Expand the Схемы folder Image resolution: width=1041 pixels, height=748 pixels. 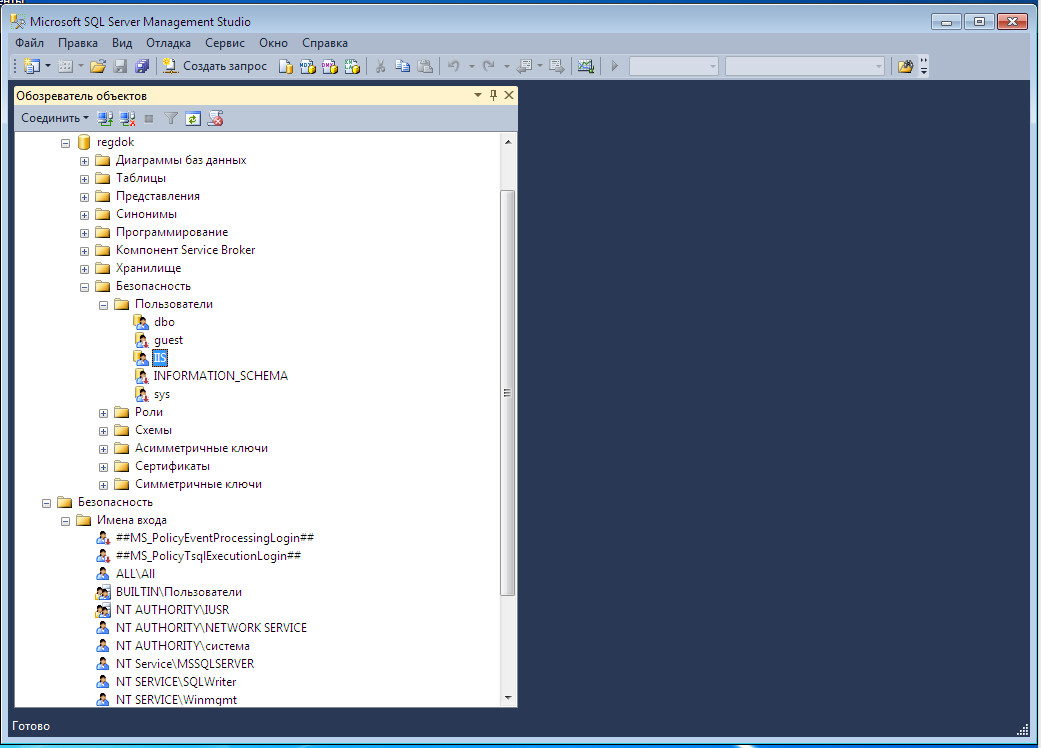click(104, 431)
